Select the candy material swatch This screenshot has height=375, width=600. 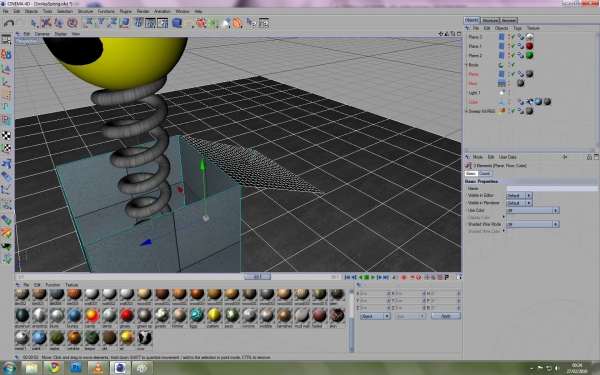coord(92,316)
